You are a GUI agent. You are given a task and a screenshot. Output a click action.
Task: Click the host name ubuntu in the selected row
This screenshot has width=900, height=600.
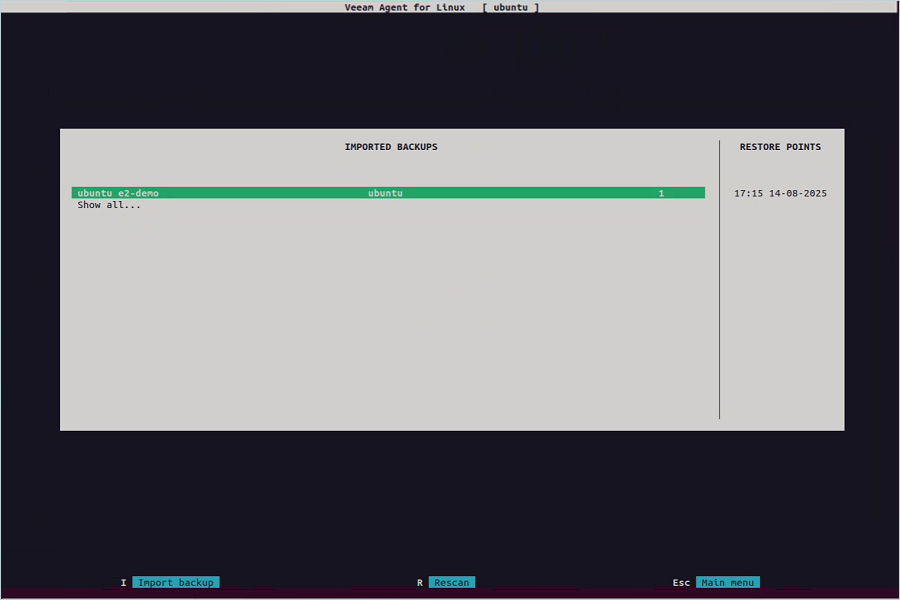point(385,193)
